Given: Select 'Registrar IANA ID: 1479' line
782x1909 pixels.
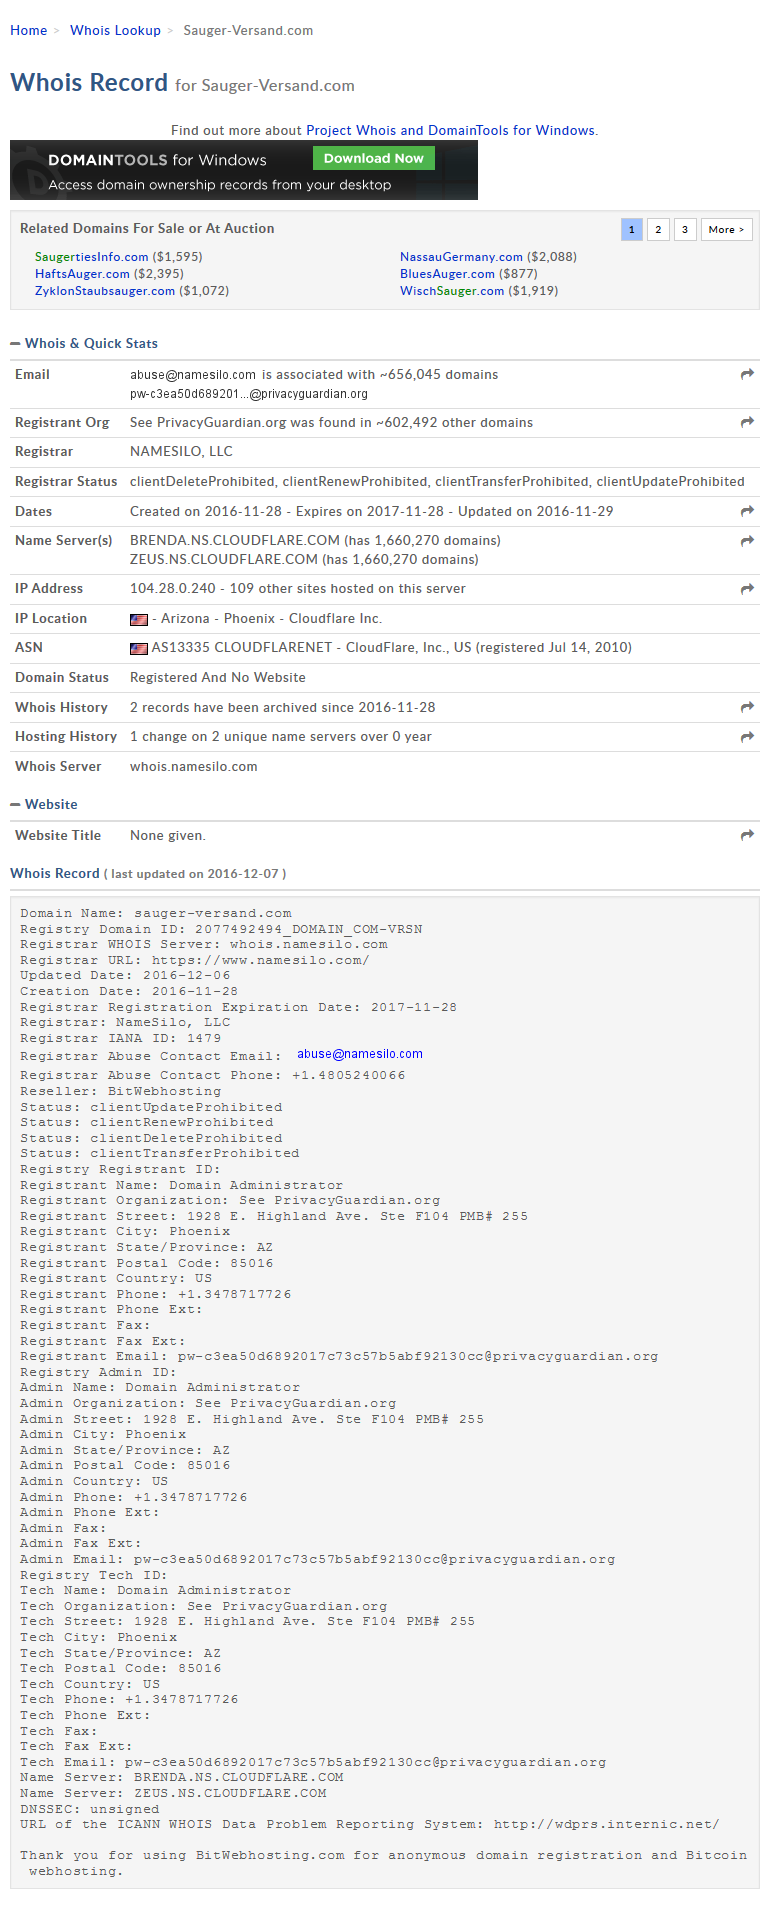Looking at the screenshot, I should coord(121,1038).
